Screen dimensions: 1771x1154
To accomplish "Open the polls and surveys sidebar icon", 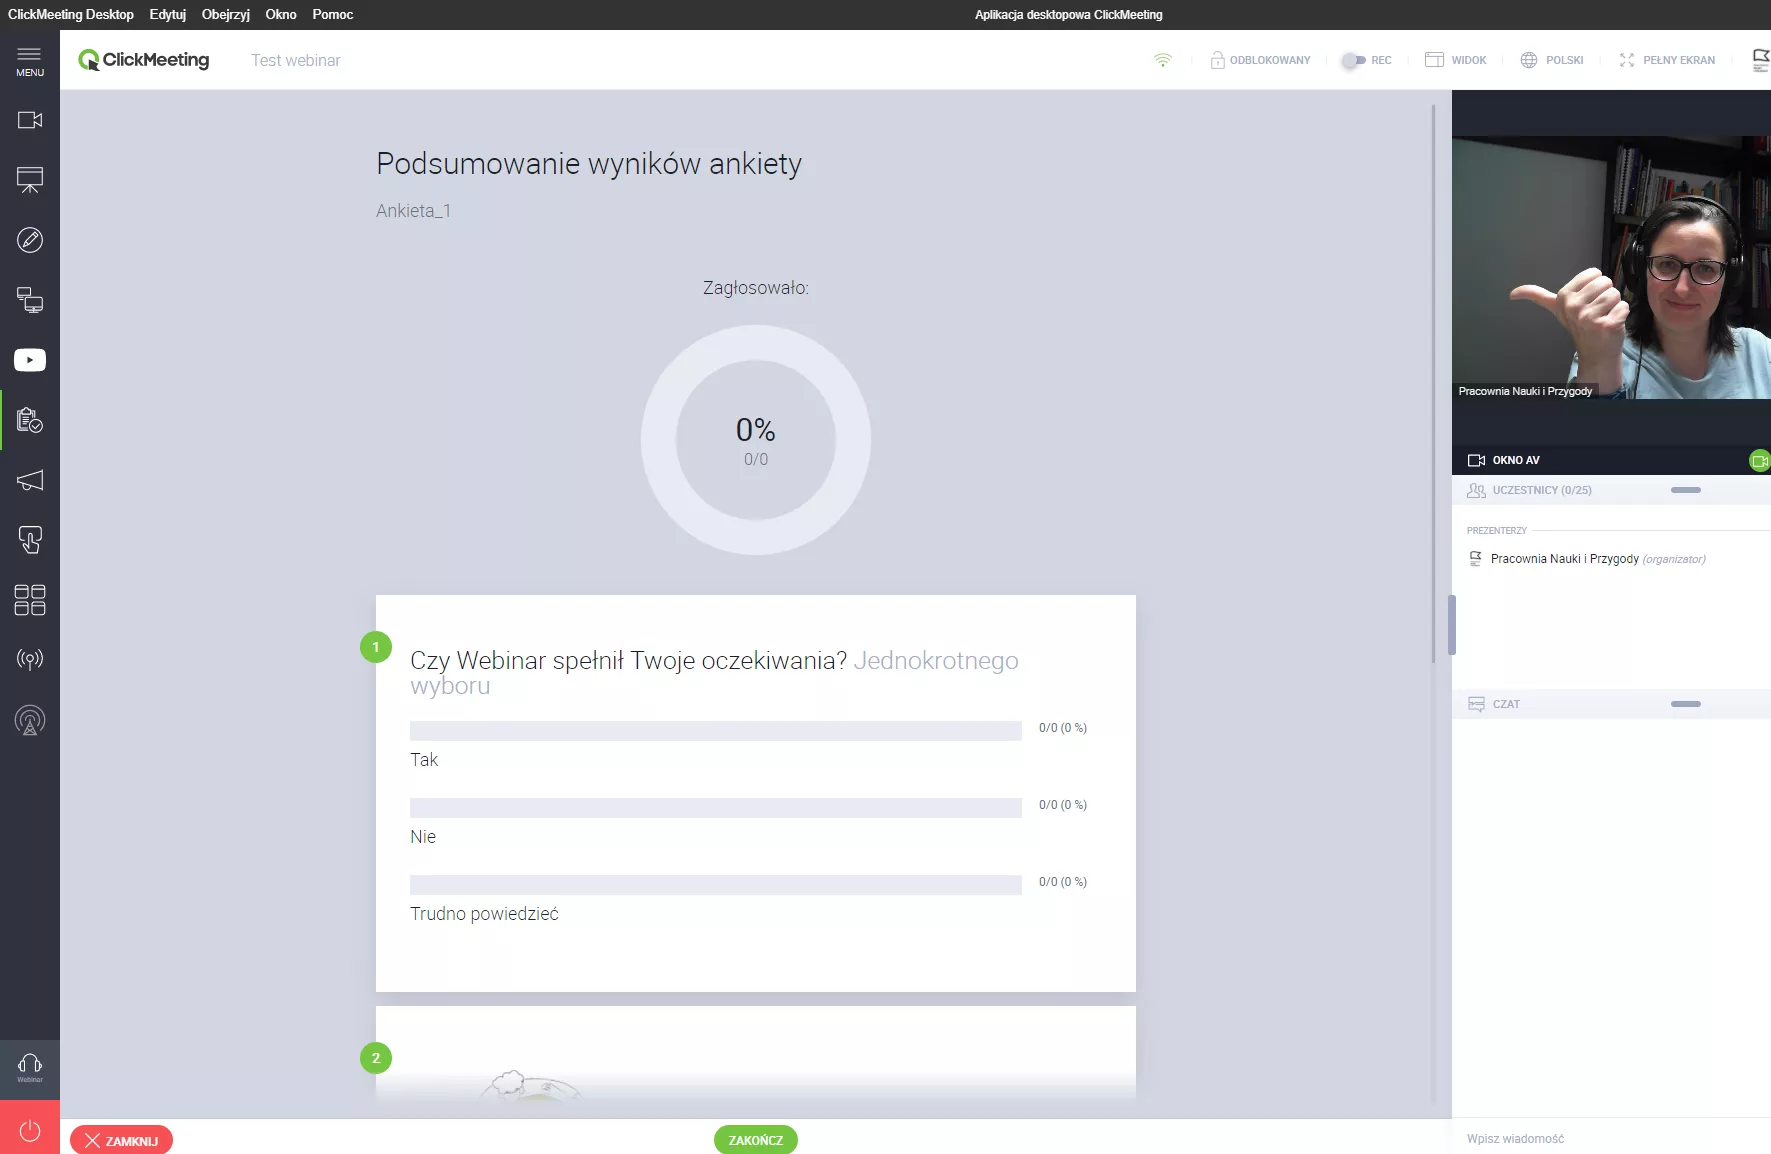I will tap(30, 420).
